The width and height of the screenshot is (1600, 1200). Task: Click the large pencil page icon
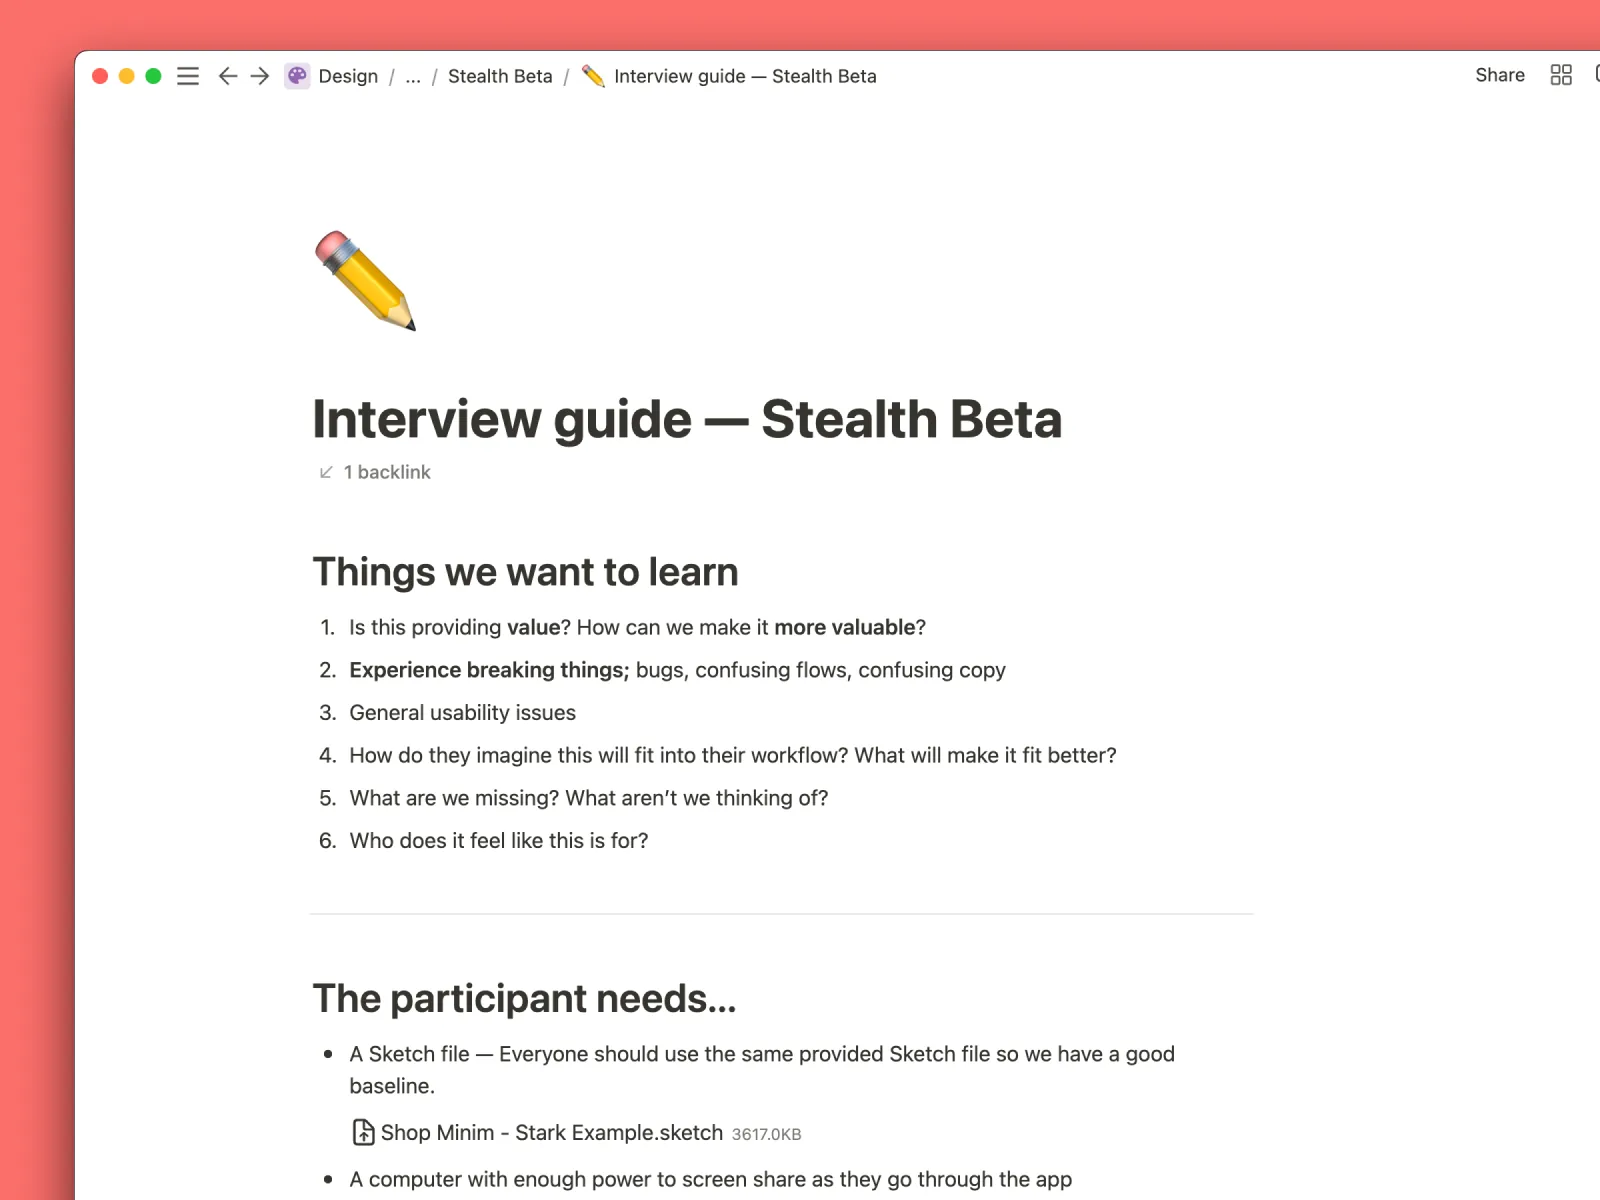365,281
